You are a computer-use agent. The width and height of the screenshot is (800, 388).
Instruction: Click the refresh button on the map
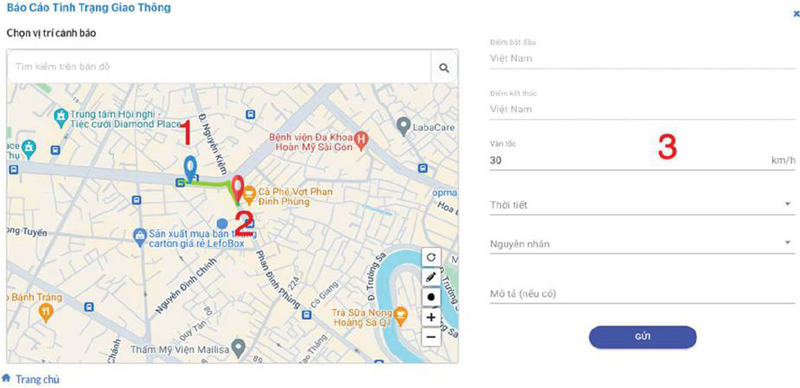431,257
